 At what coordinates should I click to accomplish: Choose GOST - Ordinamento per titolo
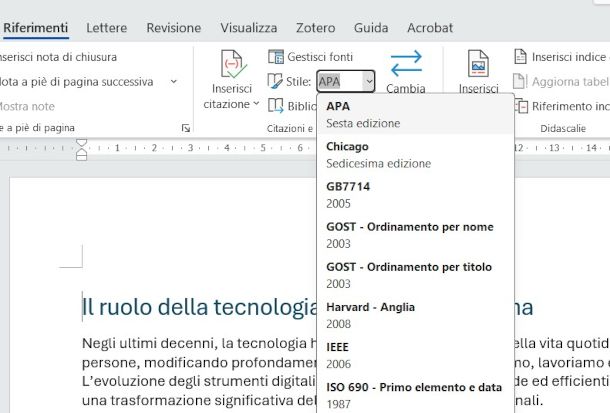tap(415, 275)
